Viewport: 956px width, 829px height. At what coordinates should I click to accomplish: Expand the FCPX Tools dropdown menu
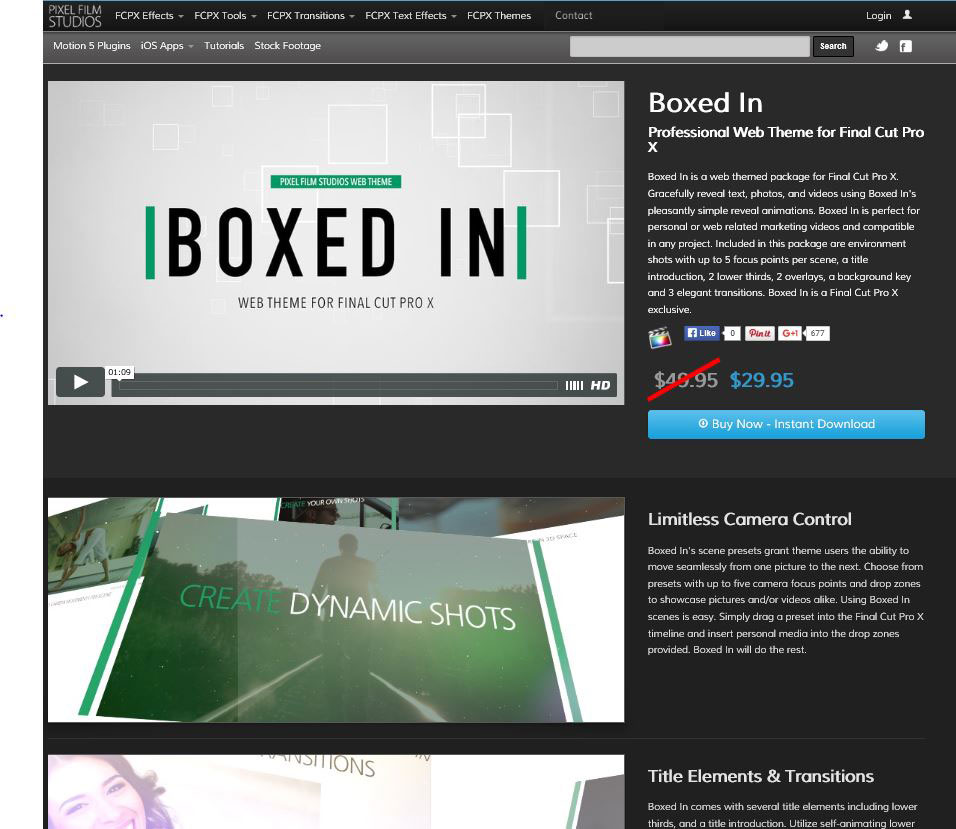[225, 16]
